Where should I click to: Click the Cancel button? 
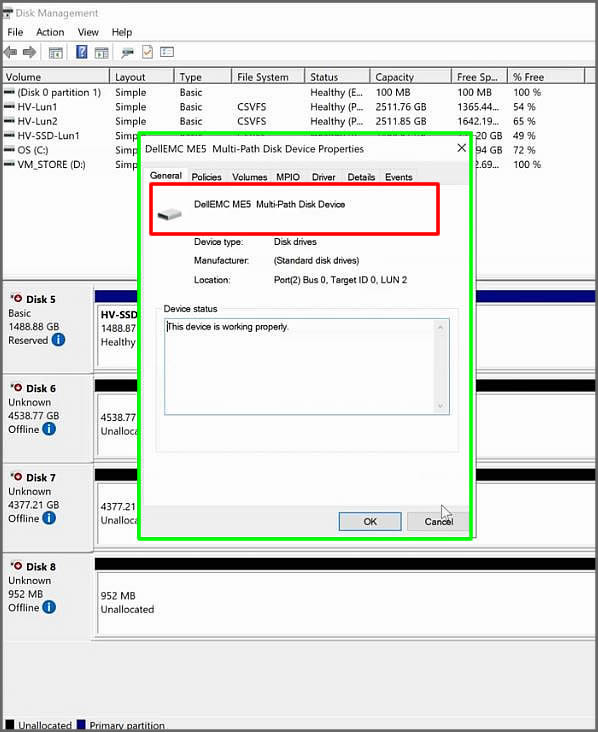(438, 521)
